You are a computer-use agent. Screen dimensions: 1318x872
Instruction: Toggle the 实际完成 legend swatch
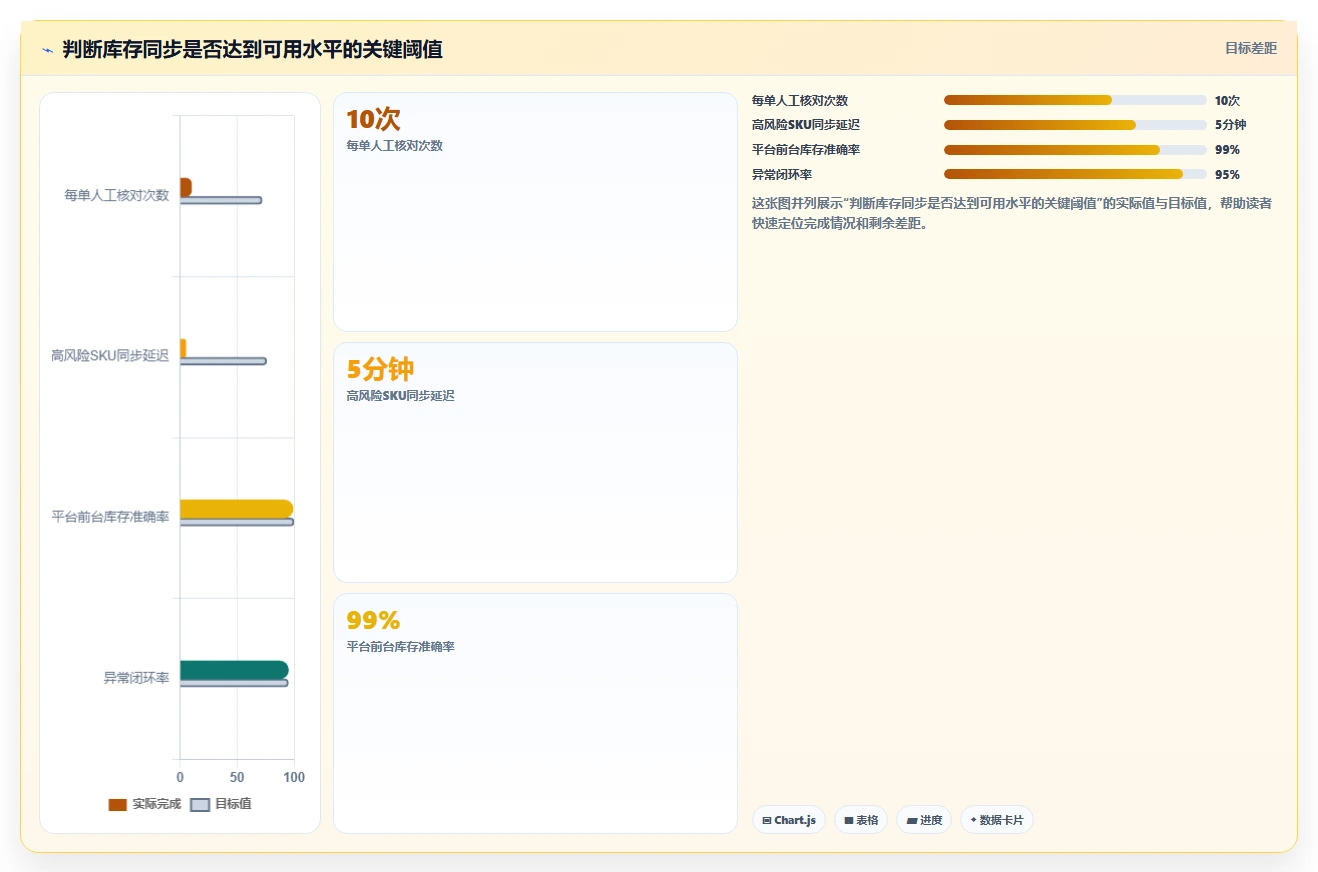point(117,804)
